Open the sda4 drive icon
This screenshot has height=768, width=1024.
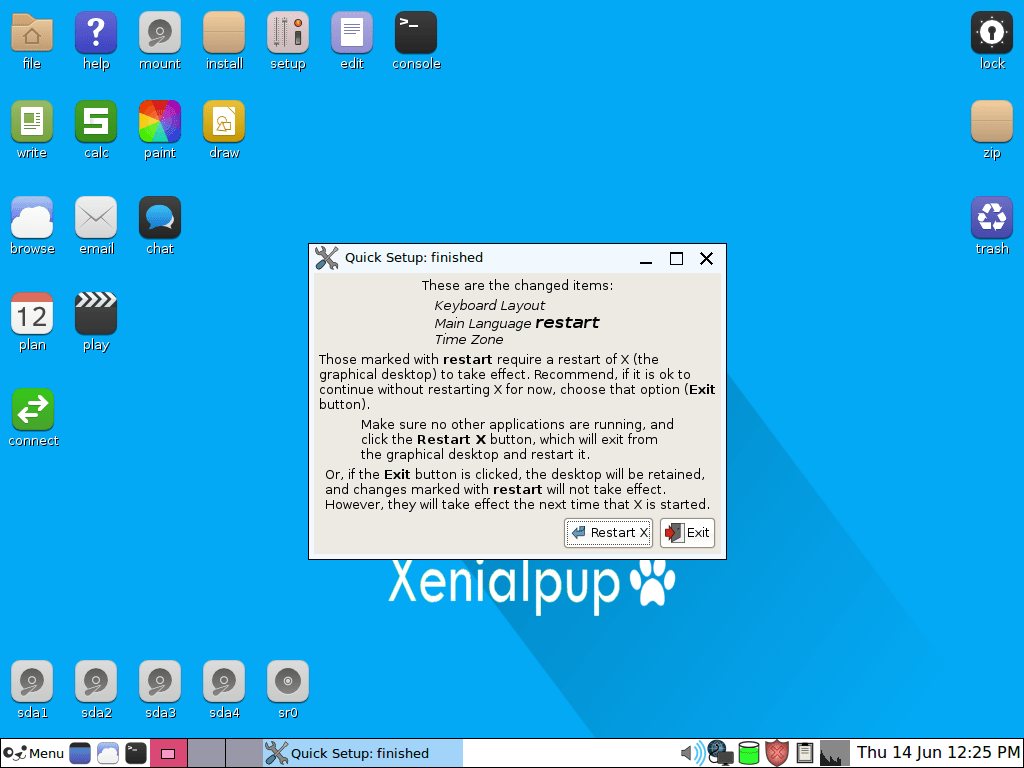point(223,681)
